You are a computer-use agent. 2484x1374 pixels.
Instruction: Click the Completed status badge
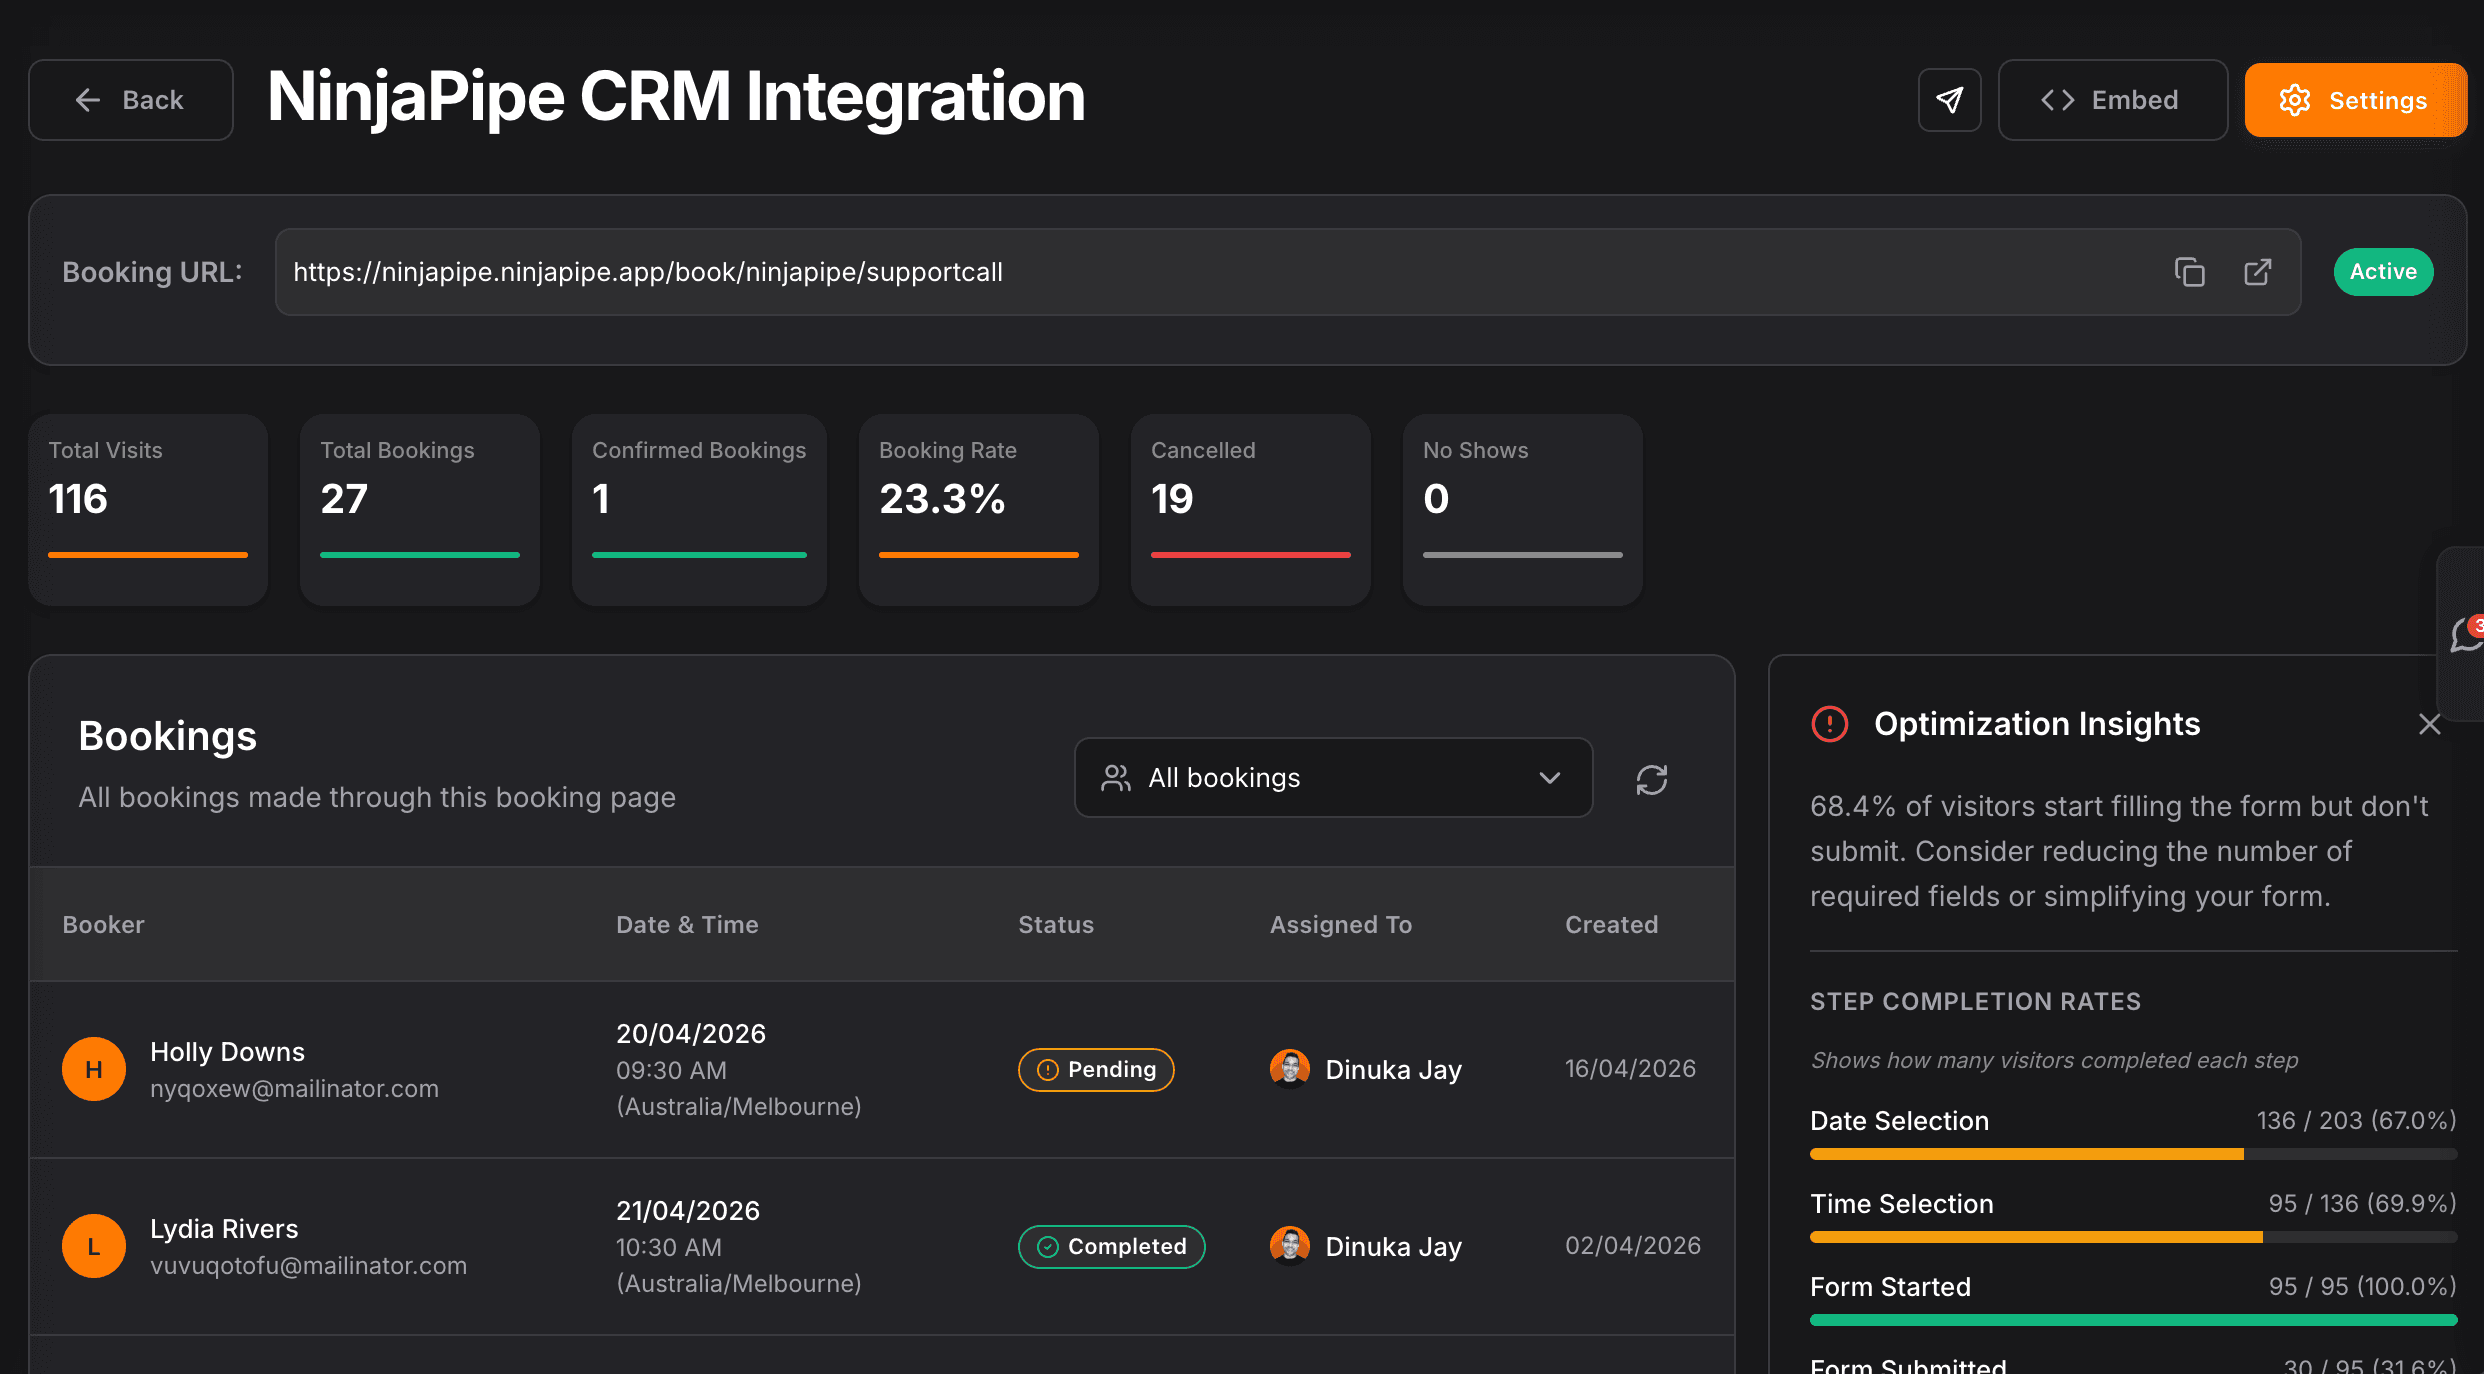click(x=1111, y=1246)
